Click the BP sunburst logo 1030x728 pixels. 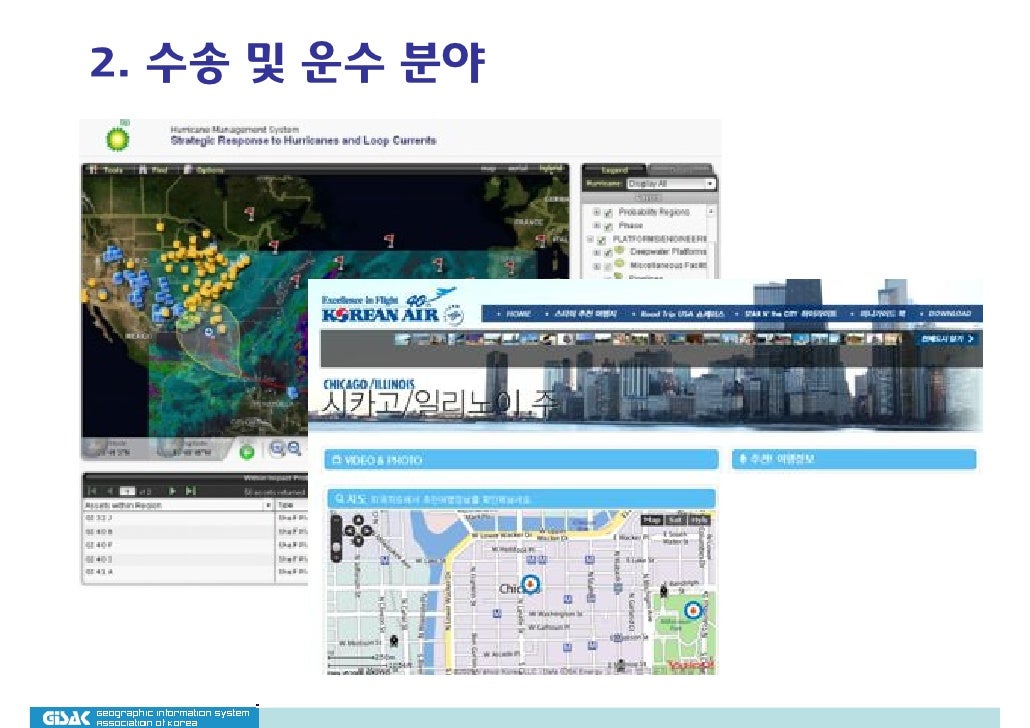(x=118, y=138)
